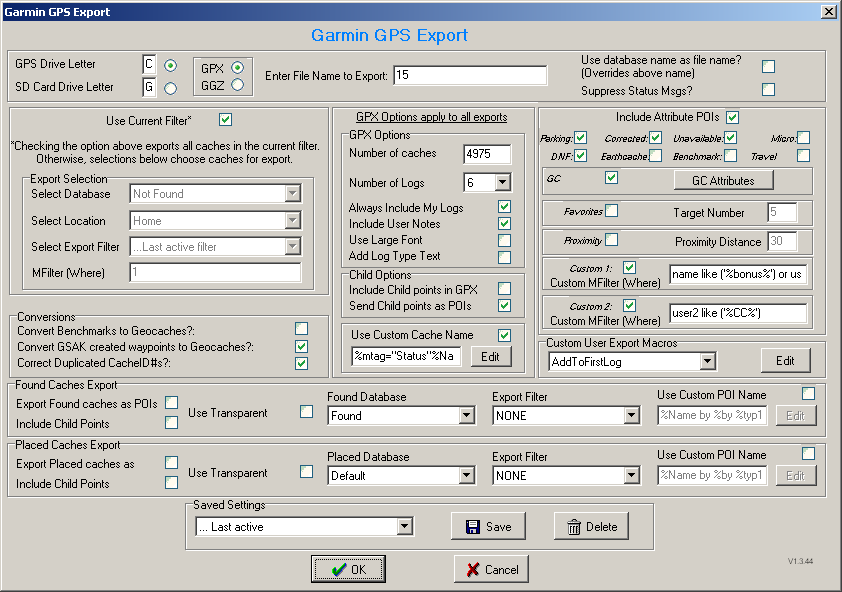Image resolution: width=842 pixels, height=592 pixels.
Task: Enable the Benchmark attribute checkbox
Action: 730,156
